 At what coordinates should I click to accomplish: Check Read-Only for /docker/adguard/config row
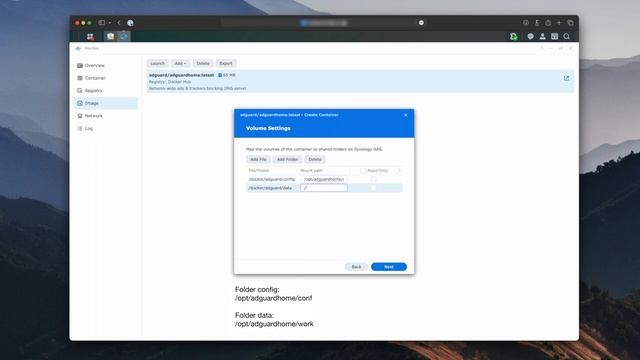373,179
